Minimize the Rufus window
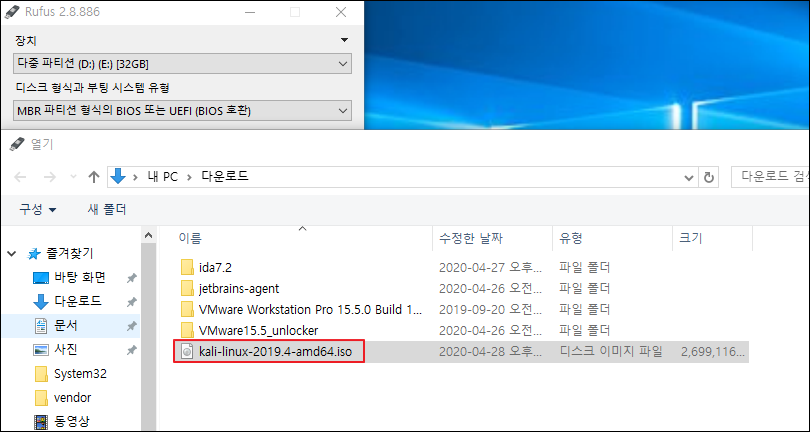Screen dimensions: 810x432 click(250, 12)
